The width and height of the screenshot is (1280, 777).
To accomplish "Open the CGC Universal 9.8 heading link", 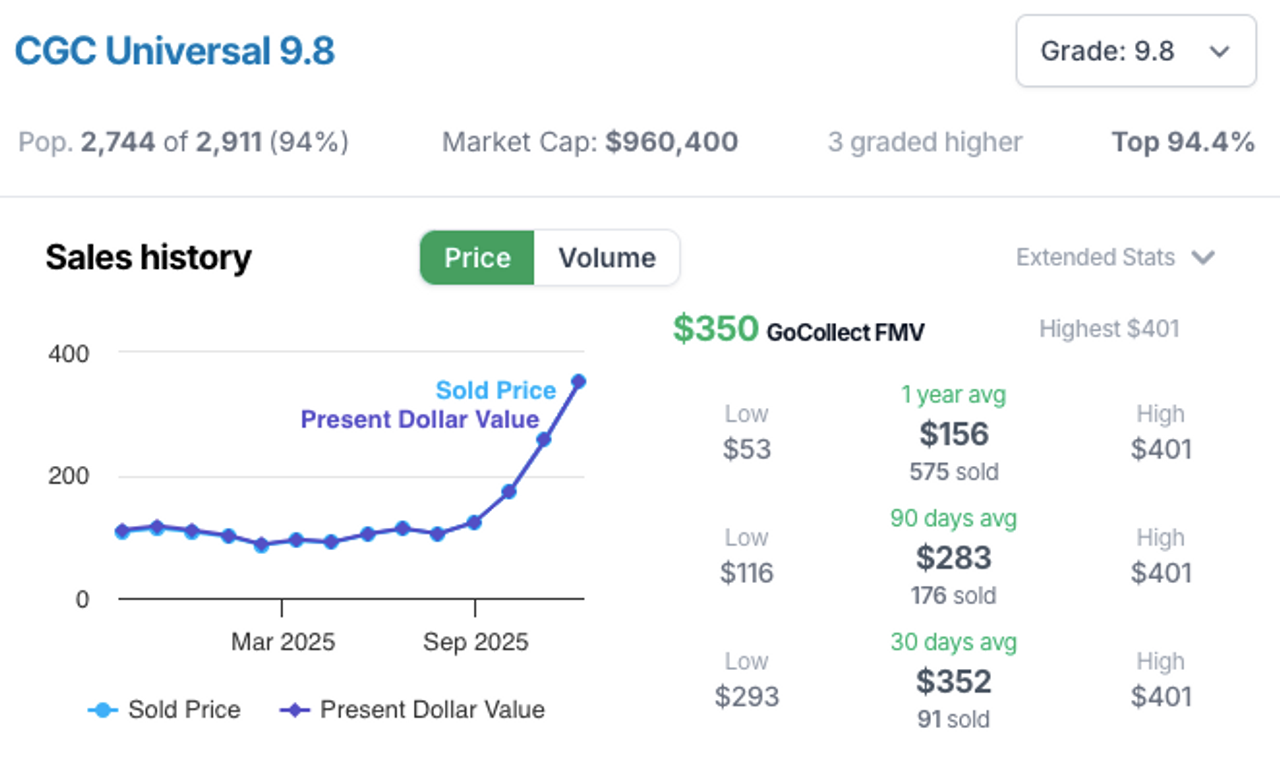I will click(x=175, y=51).
